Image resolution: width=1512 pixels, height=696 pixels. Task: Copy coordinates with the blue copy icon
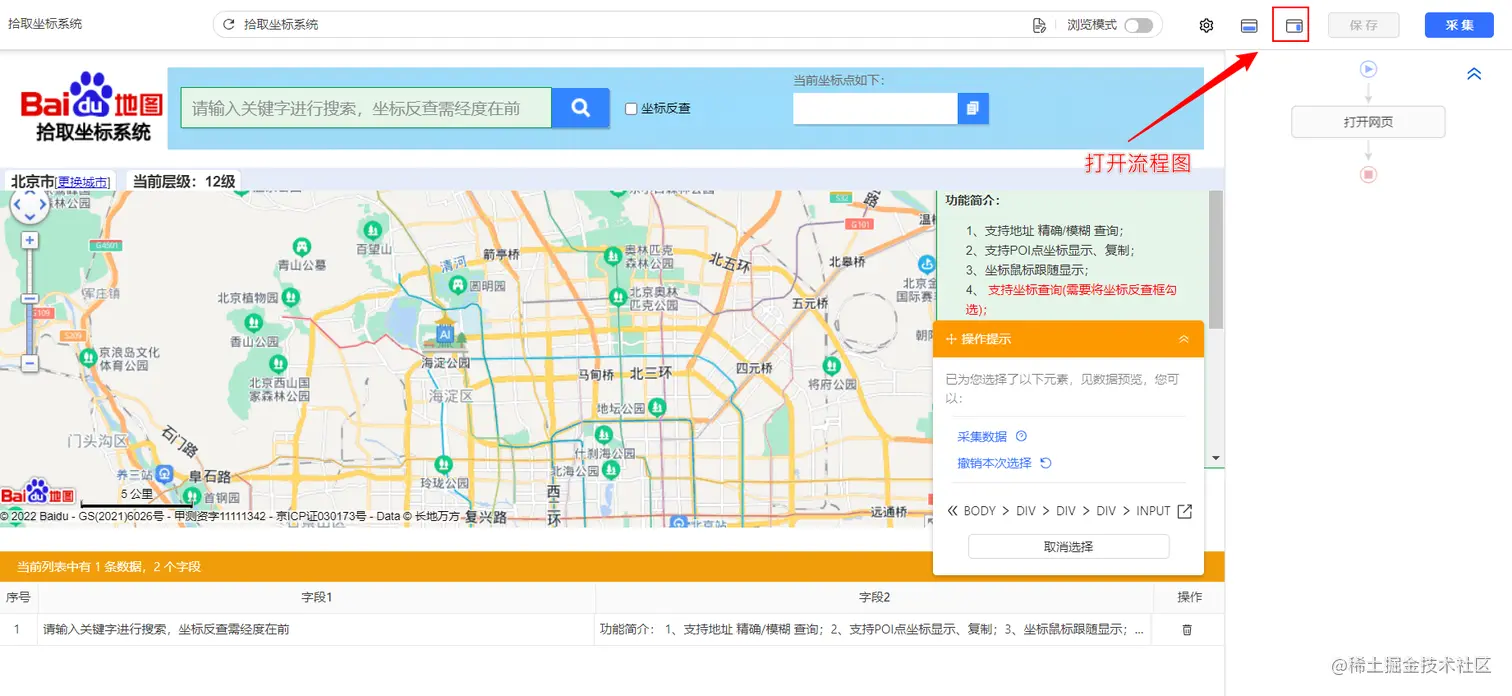[973, 108]
